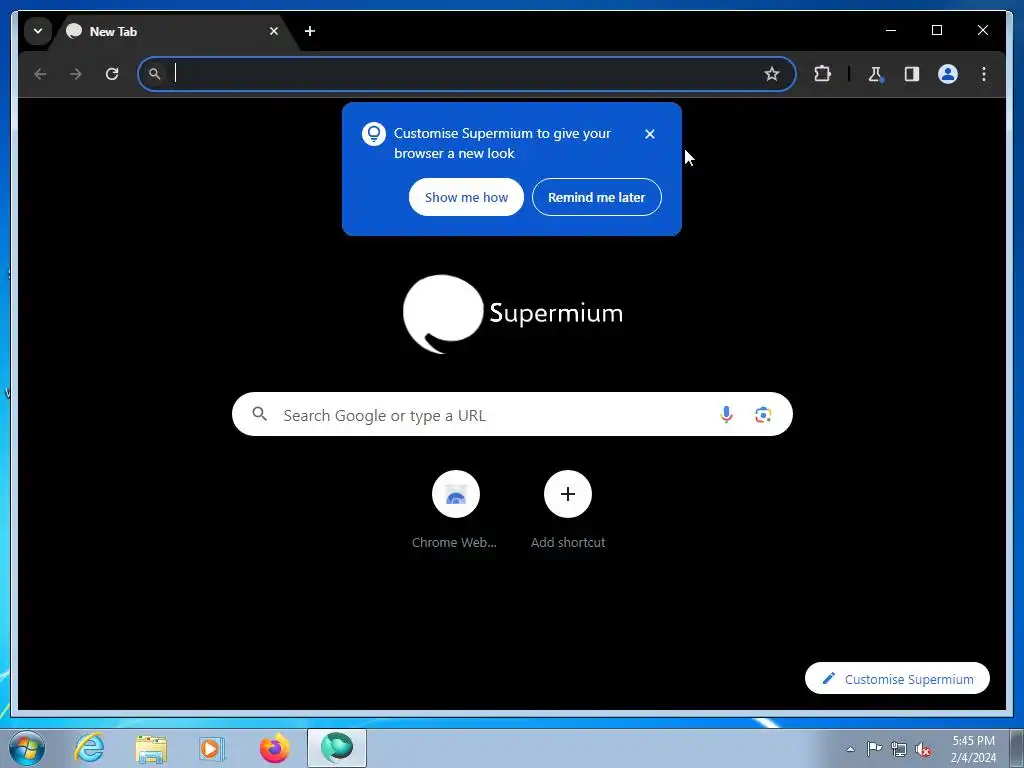Open the Chrome Web Store shortcut

455,510
